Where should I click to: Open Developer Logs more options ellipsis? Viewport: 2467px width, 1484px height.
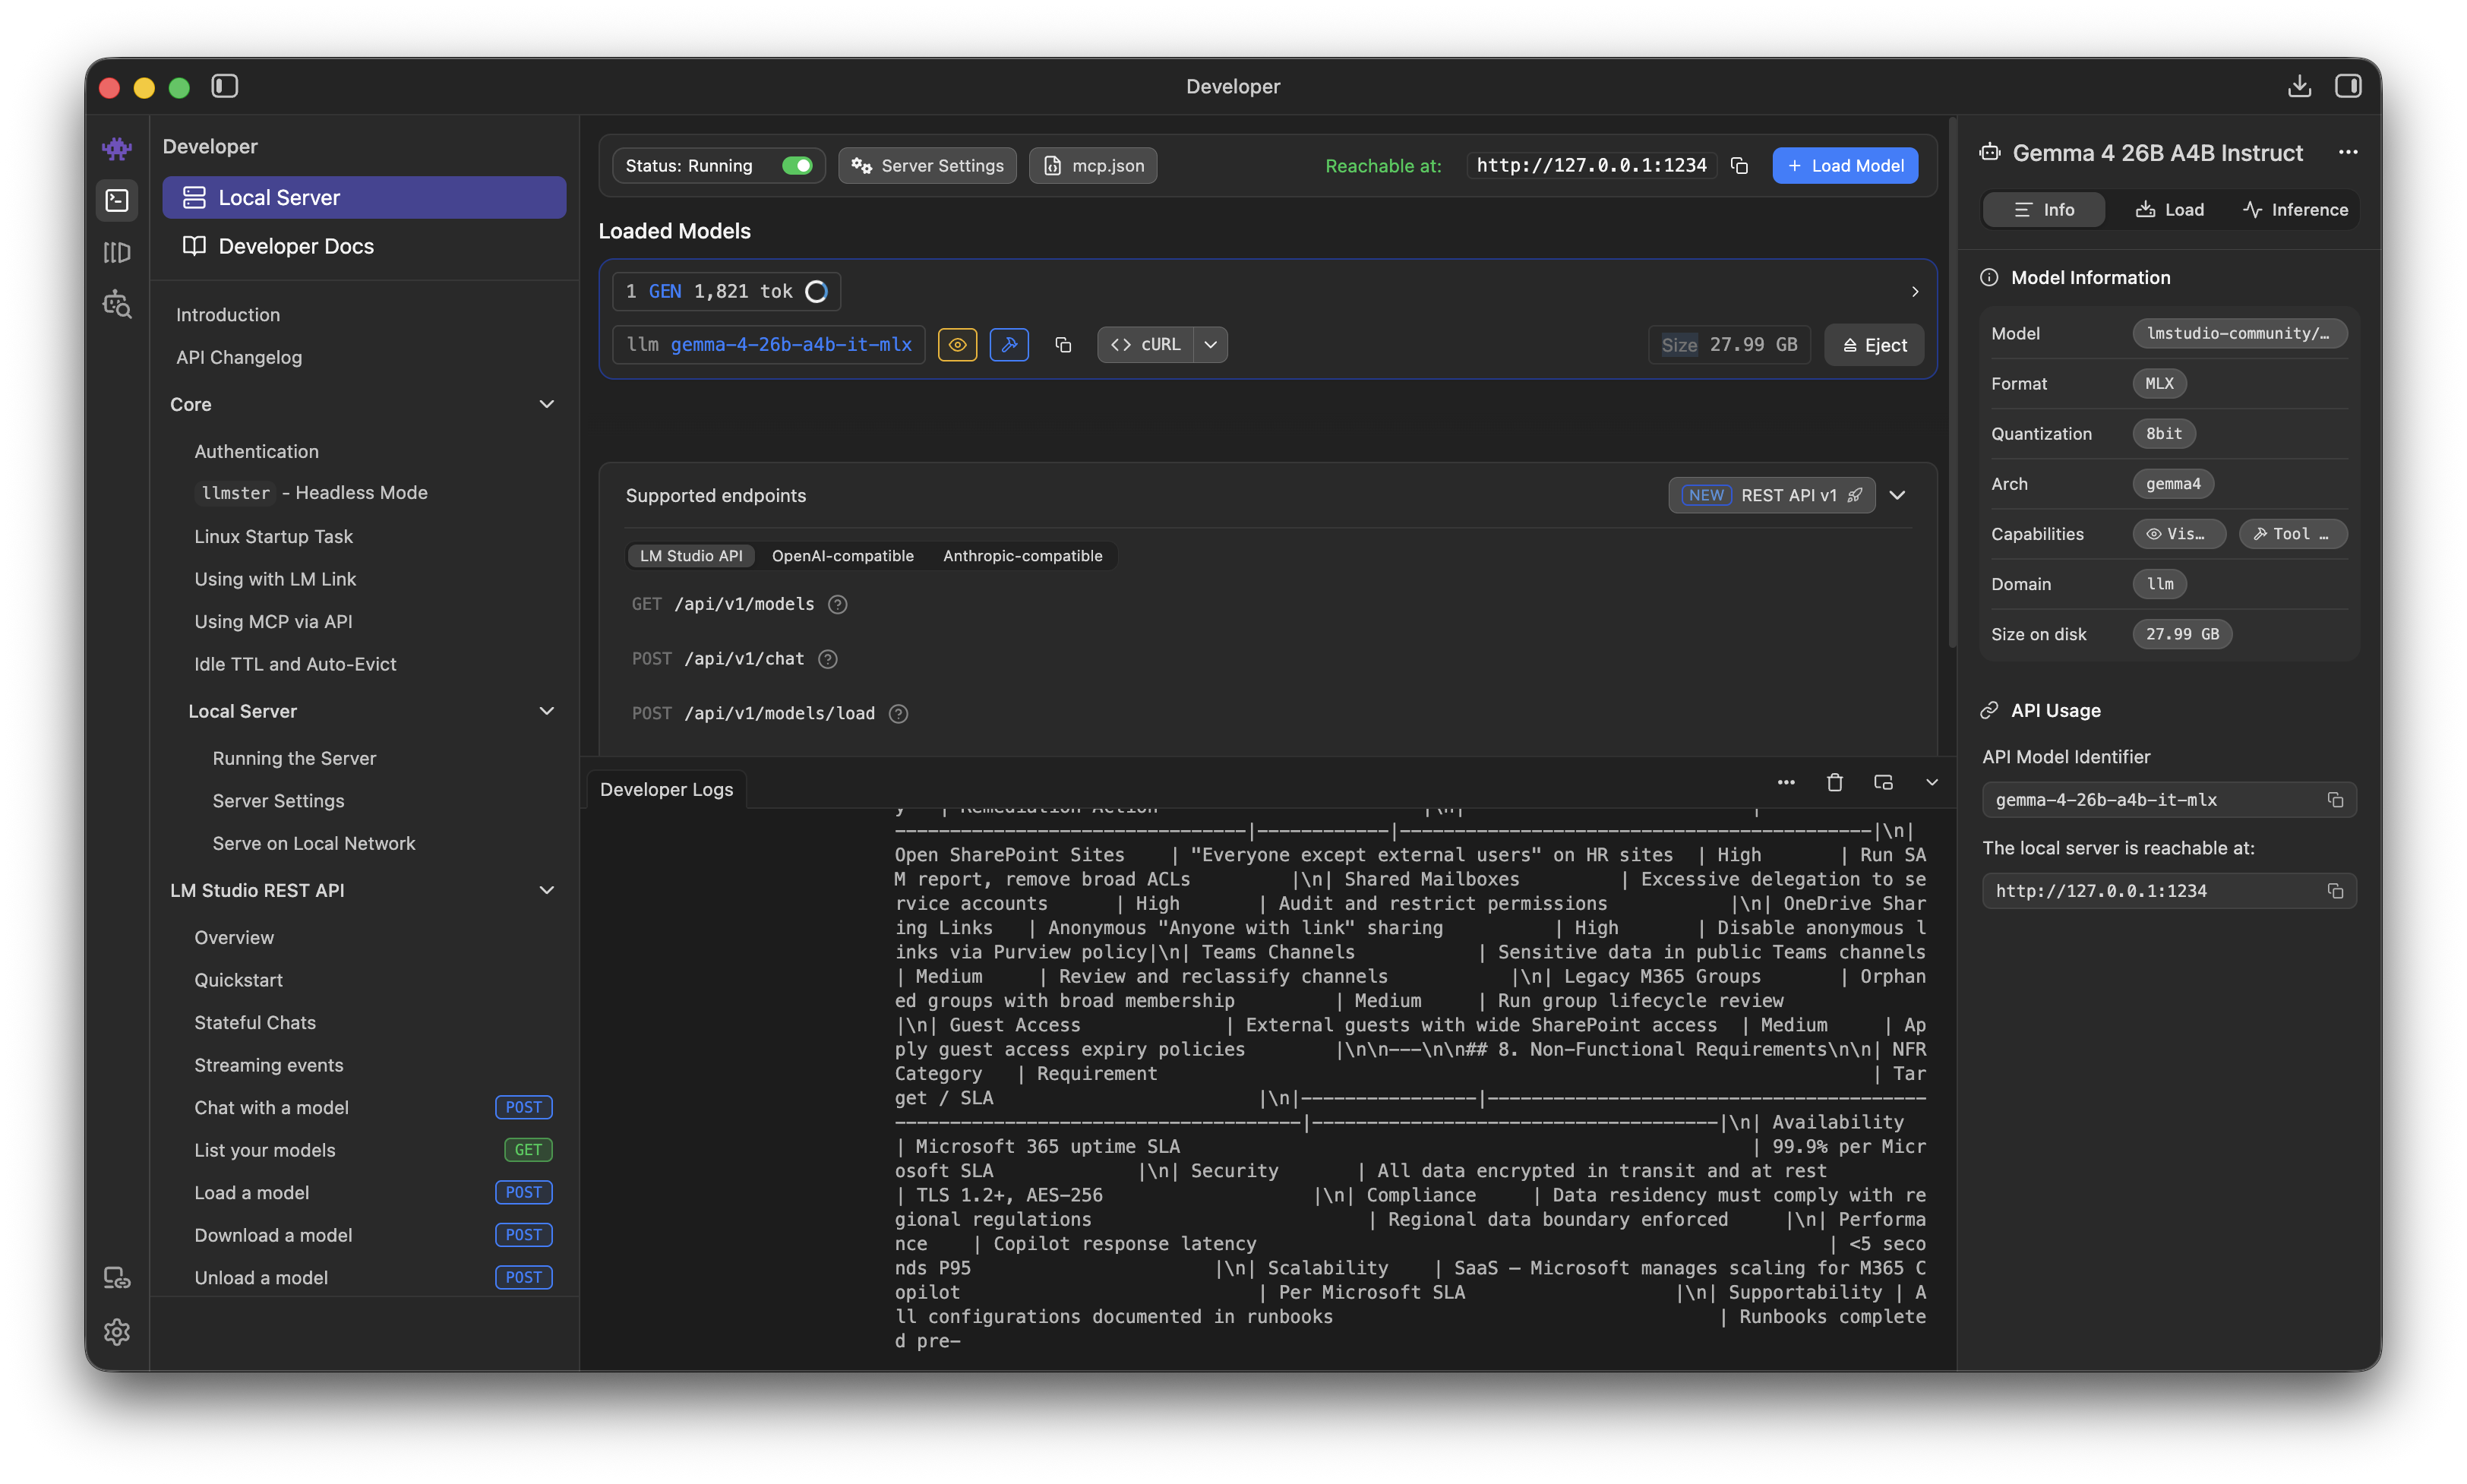1786,783
